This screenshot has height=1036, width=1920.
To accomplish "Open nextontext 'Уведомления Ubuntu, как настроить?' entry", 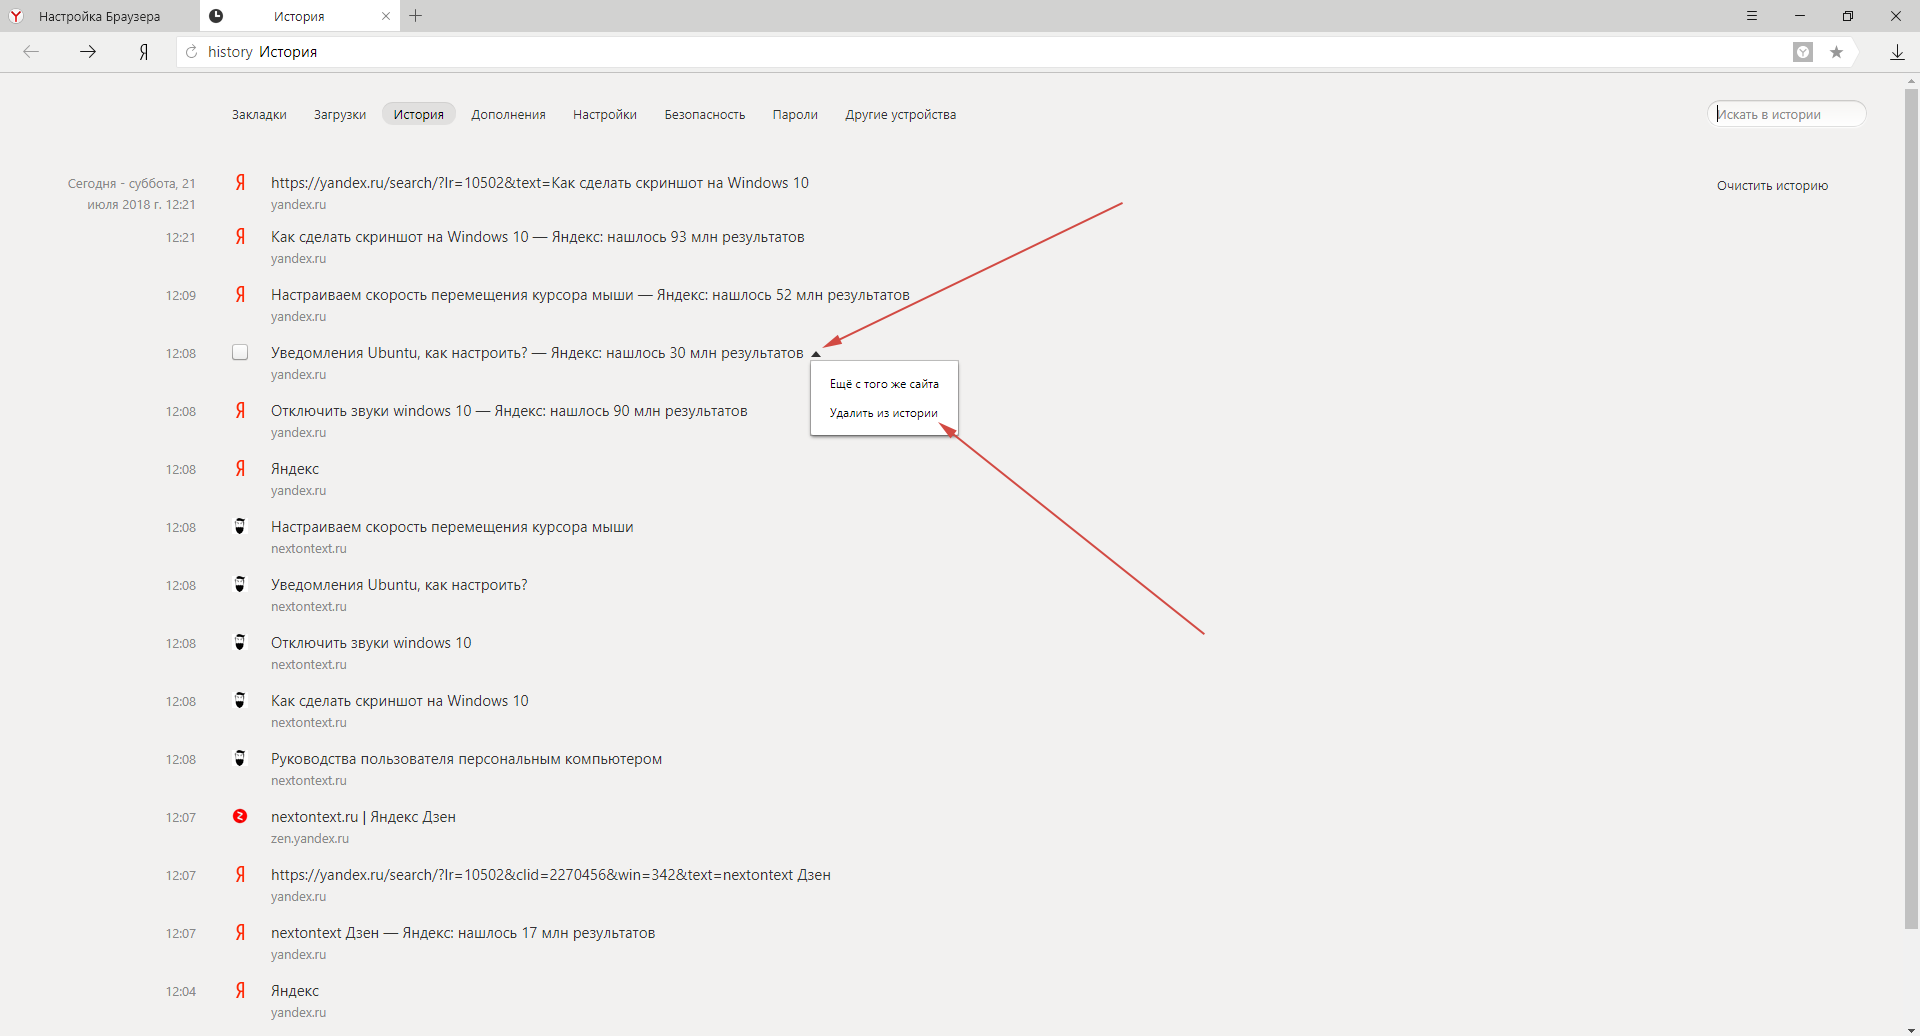I will click(x=399, y=585).
